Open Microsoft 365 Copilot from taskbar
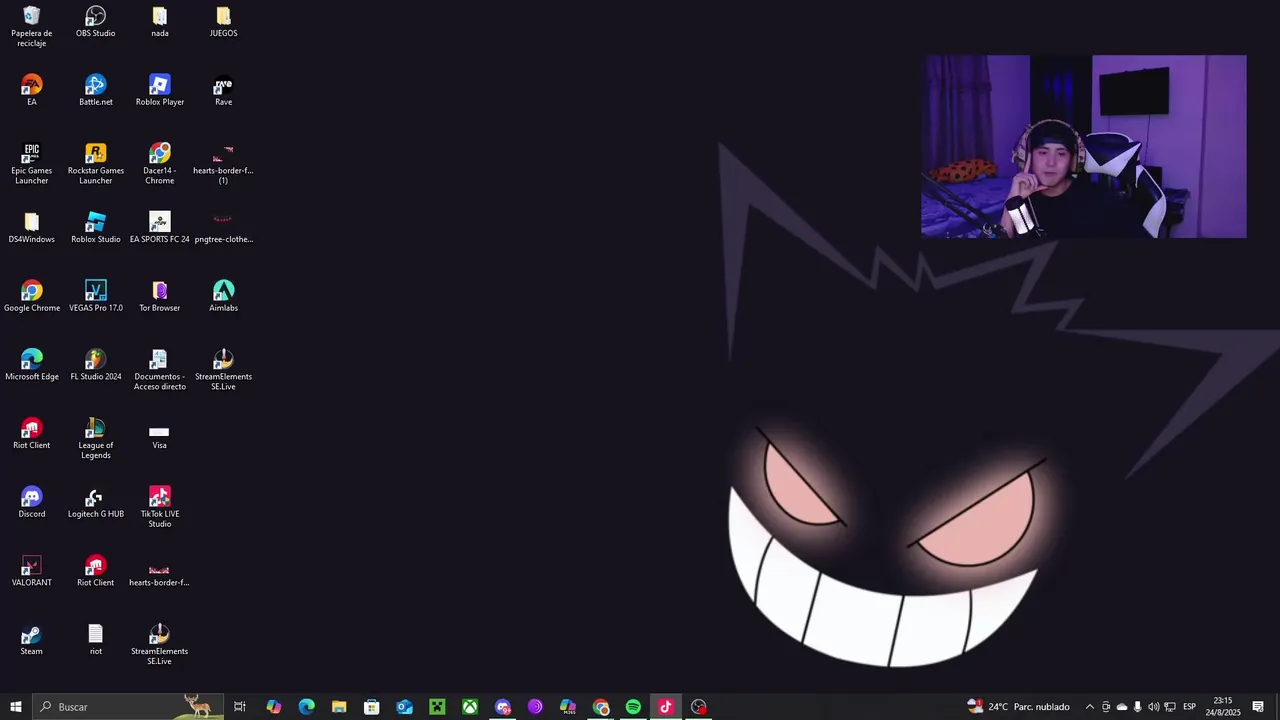The height and width of the screenshot is (720, 1280). pyautogui.click(x=567, y=707)
